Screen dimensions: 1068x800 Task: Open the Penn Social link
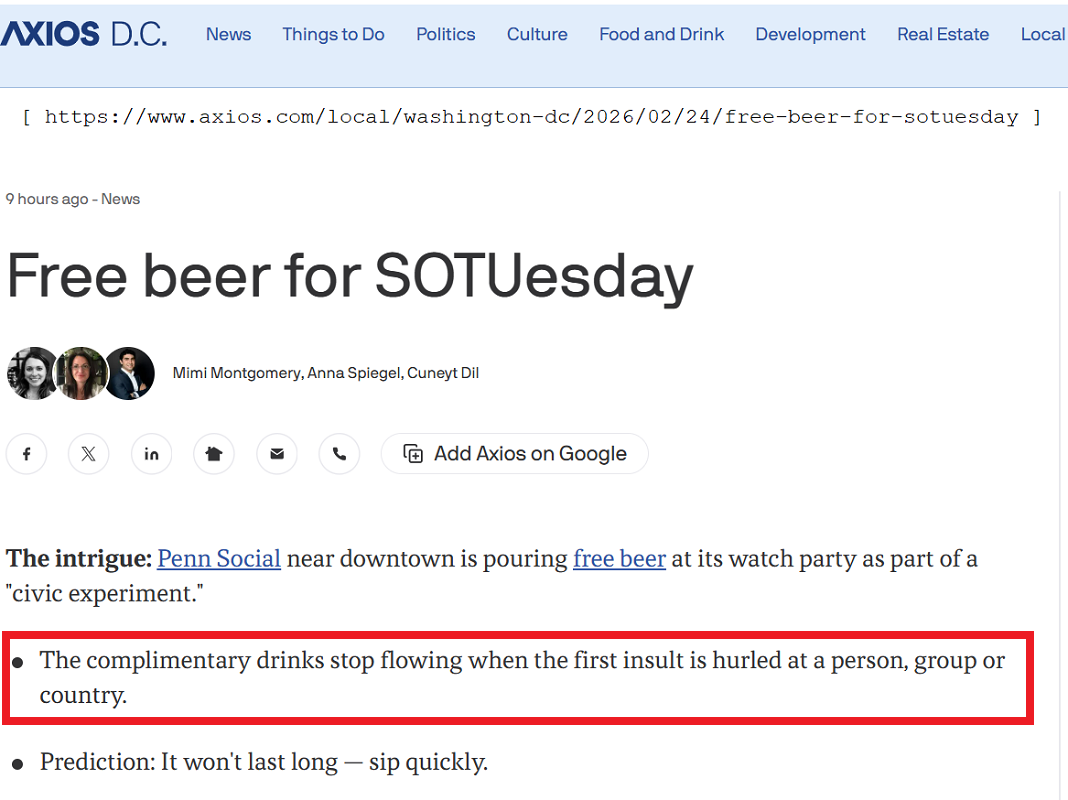219,558
